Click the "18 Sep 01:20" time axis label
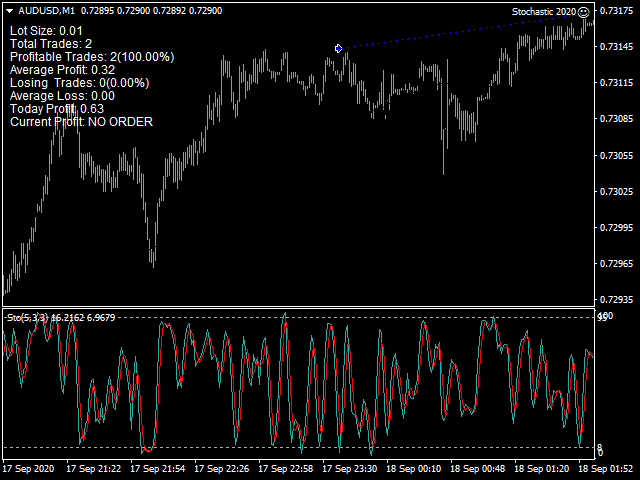This screenshot has width=640, height=480. pyautogui.click(x=542, y=469)
